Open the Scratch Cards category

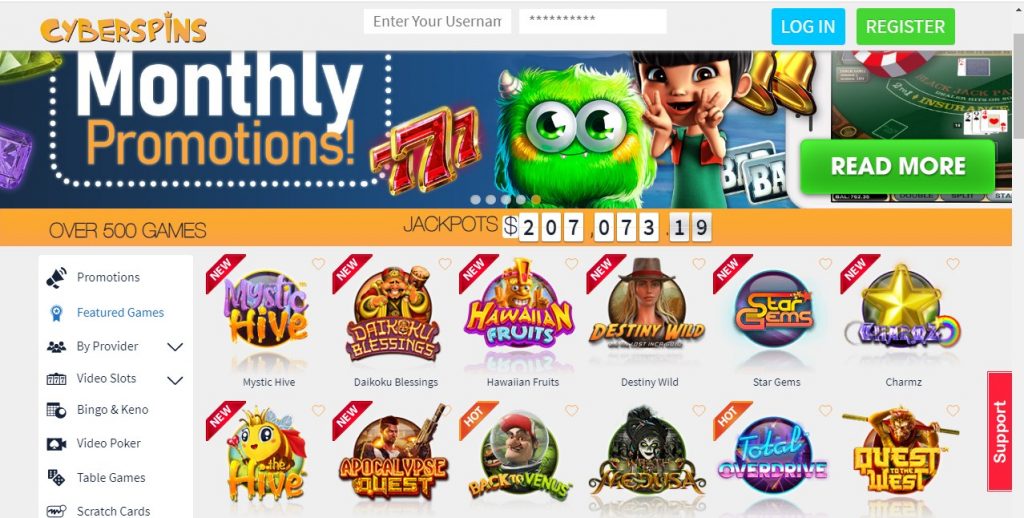[114, 511]
